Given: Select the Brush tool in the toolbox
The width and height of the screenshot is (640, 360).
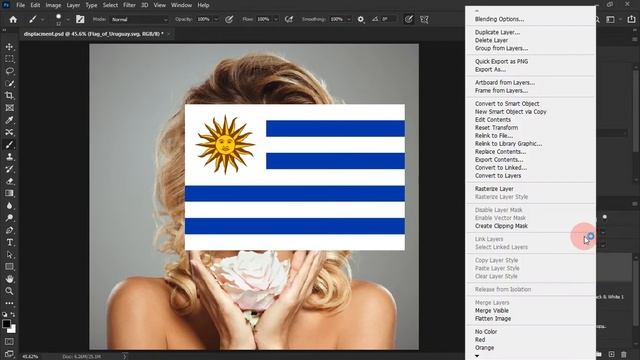Looking at the screenshot, I should click(9, 144).
